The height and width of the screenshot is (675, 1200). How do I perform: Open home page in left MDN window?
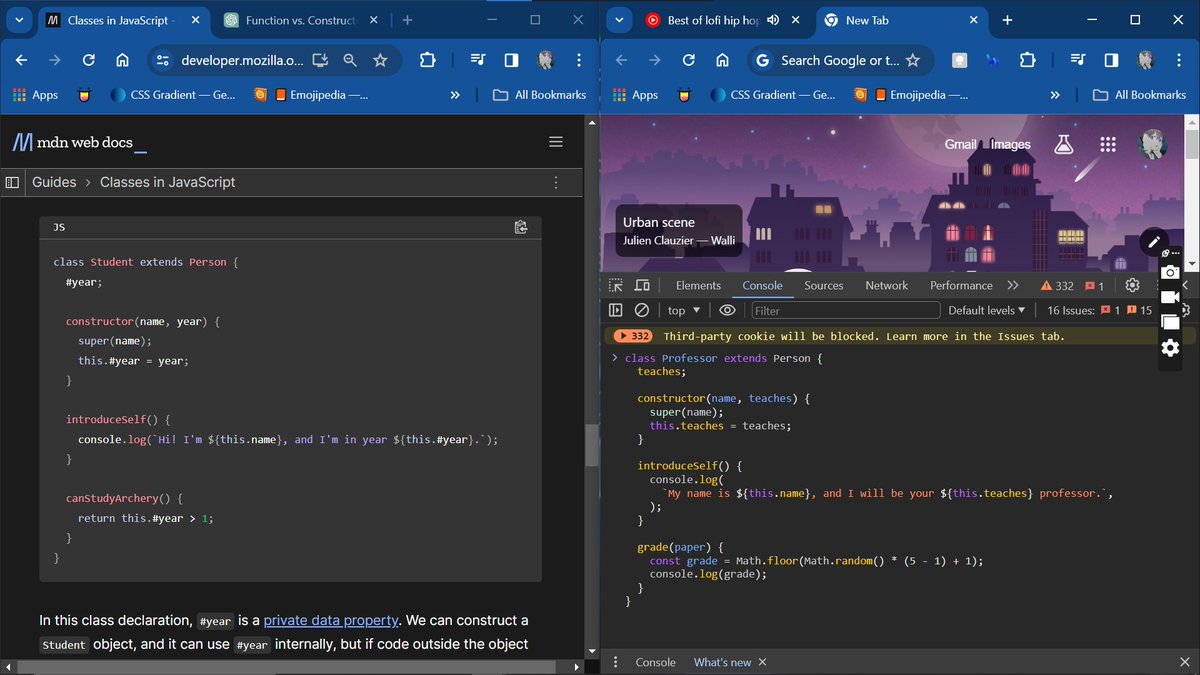[x=122, y=60]
